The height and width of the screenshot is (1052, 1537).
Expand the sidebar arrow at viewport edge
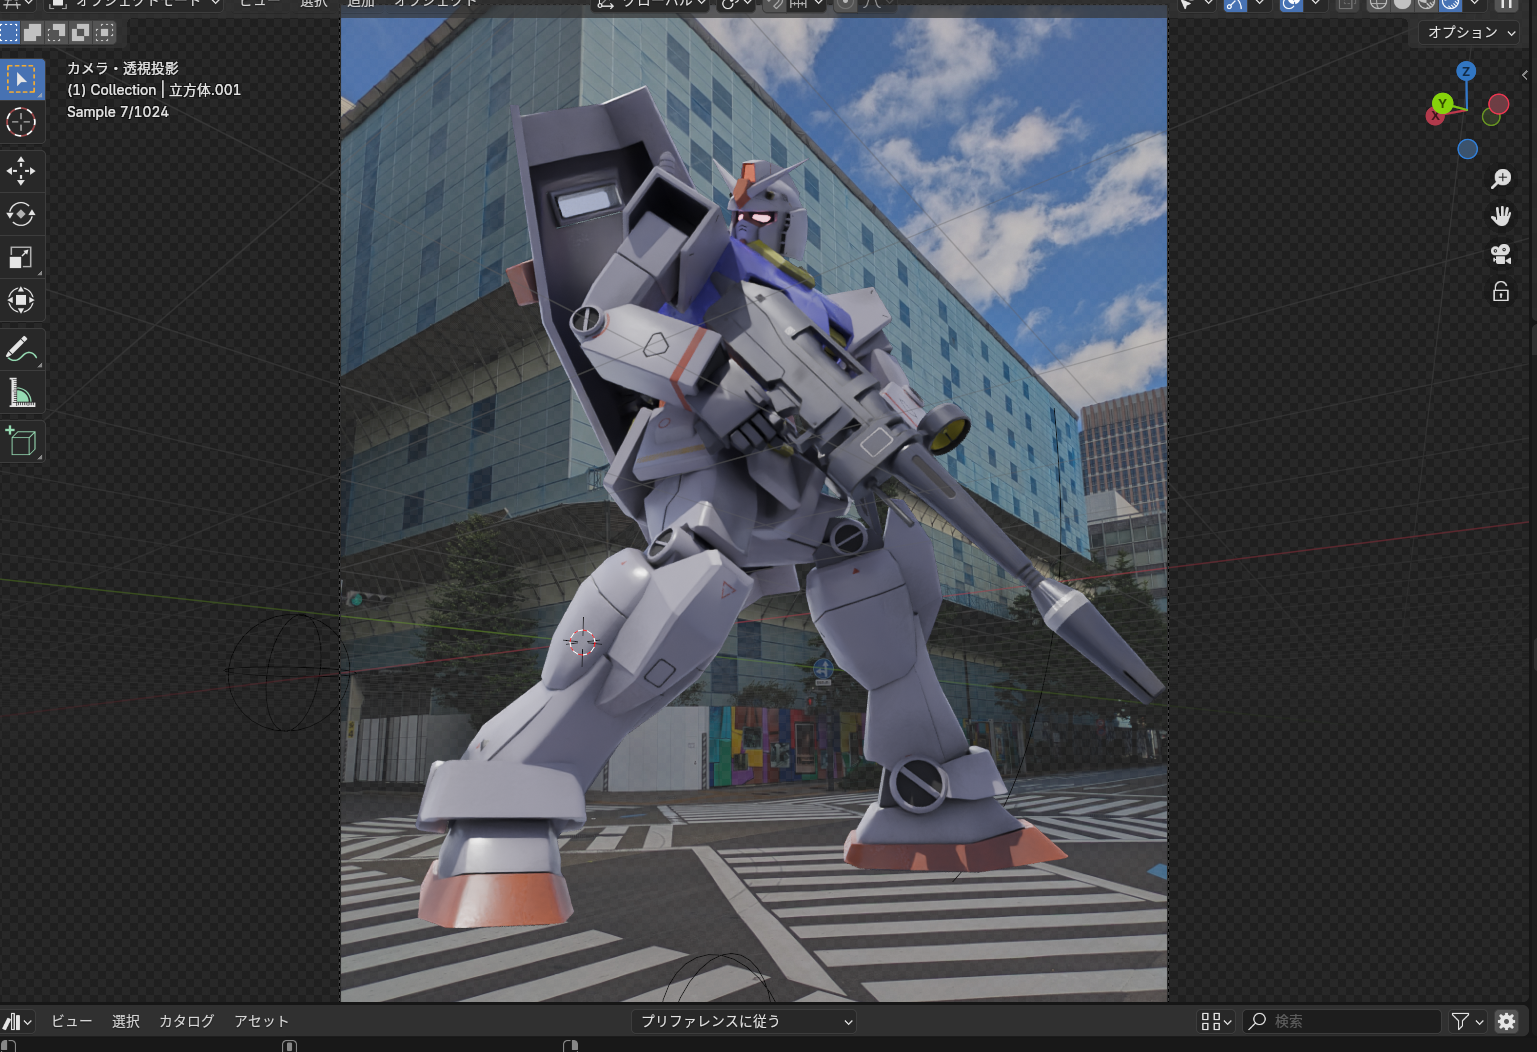click(x=1524, y=75)
